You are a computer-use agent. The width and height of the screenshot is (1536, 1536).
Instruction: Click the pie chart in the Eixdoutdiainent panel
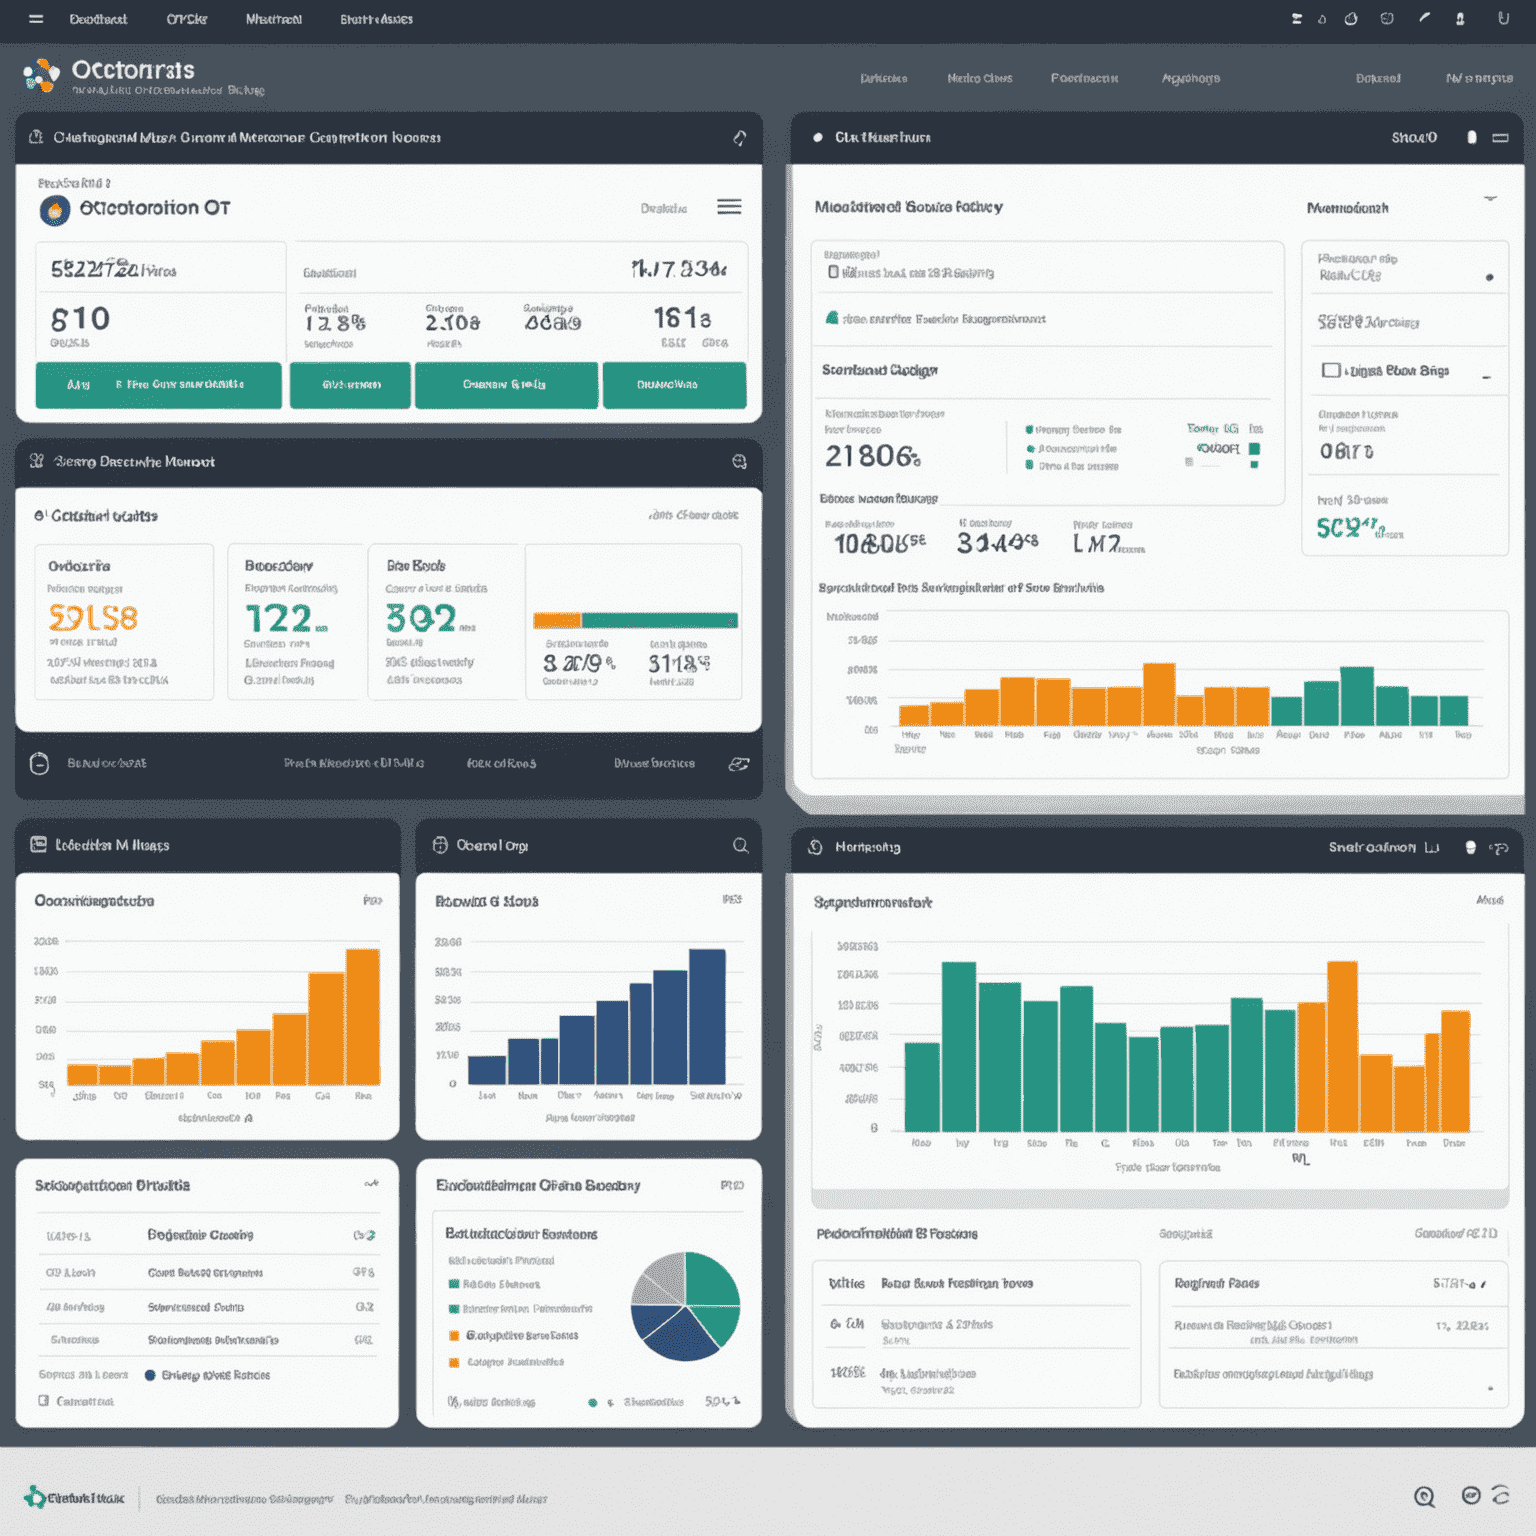click(x=685, y=1306)
